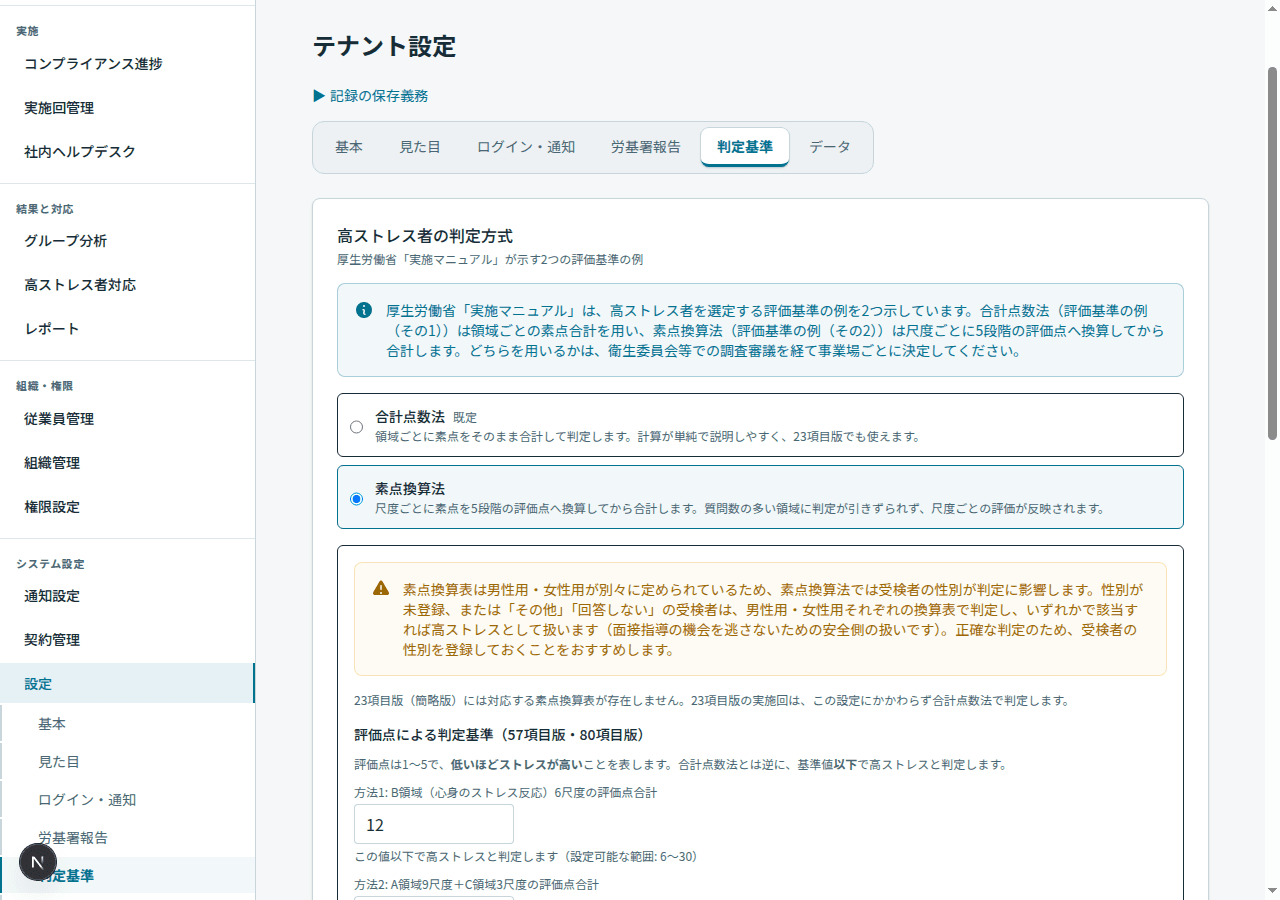Viewport: 1280px width, 900px height.
Task: Click 設定 in the sidebar
Action: click(127, 684)
